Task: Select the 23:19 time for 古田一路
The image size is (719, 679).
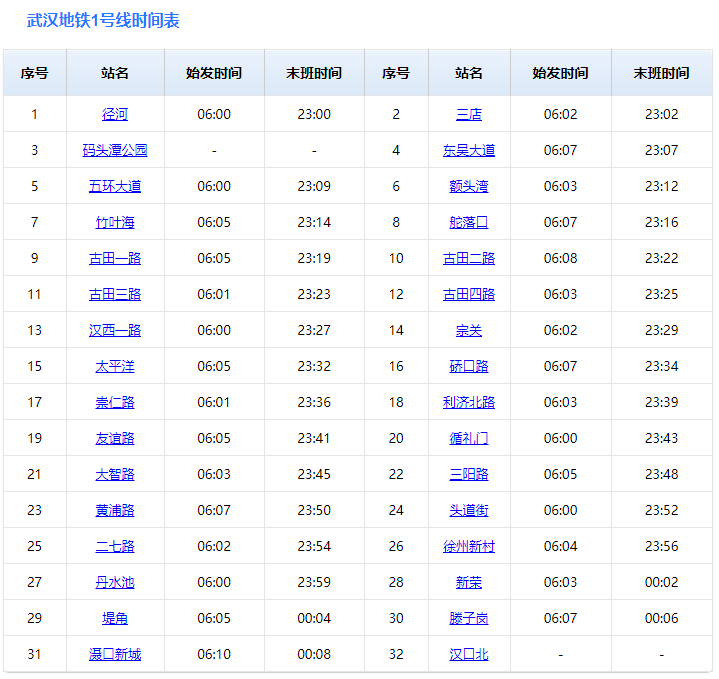Action: [314, 258]
